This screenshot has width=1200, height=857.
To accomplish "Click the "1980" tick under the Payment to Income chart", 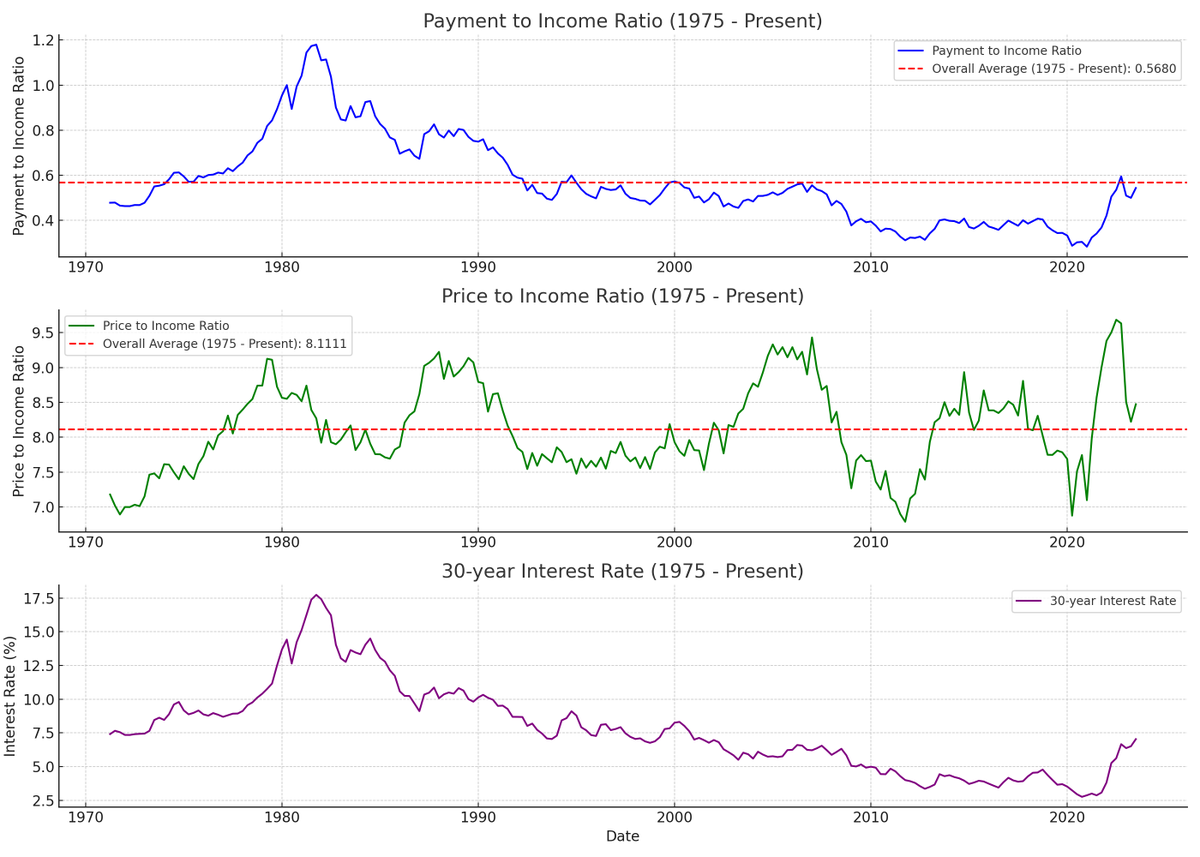I will [281, 269].
